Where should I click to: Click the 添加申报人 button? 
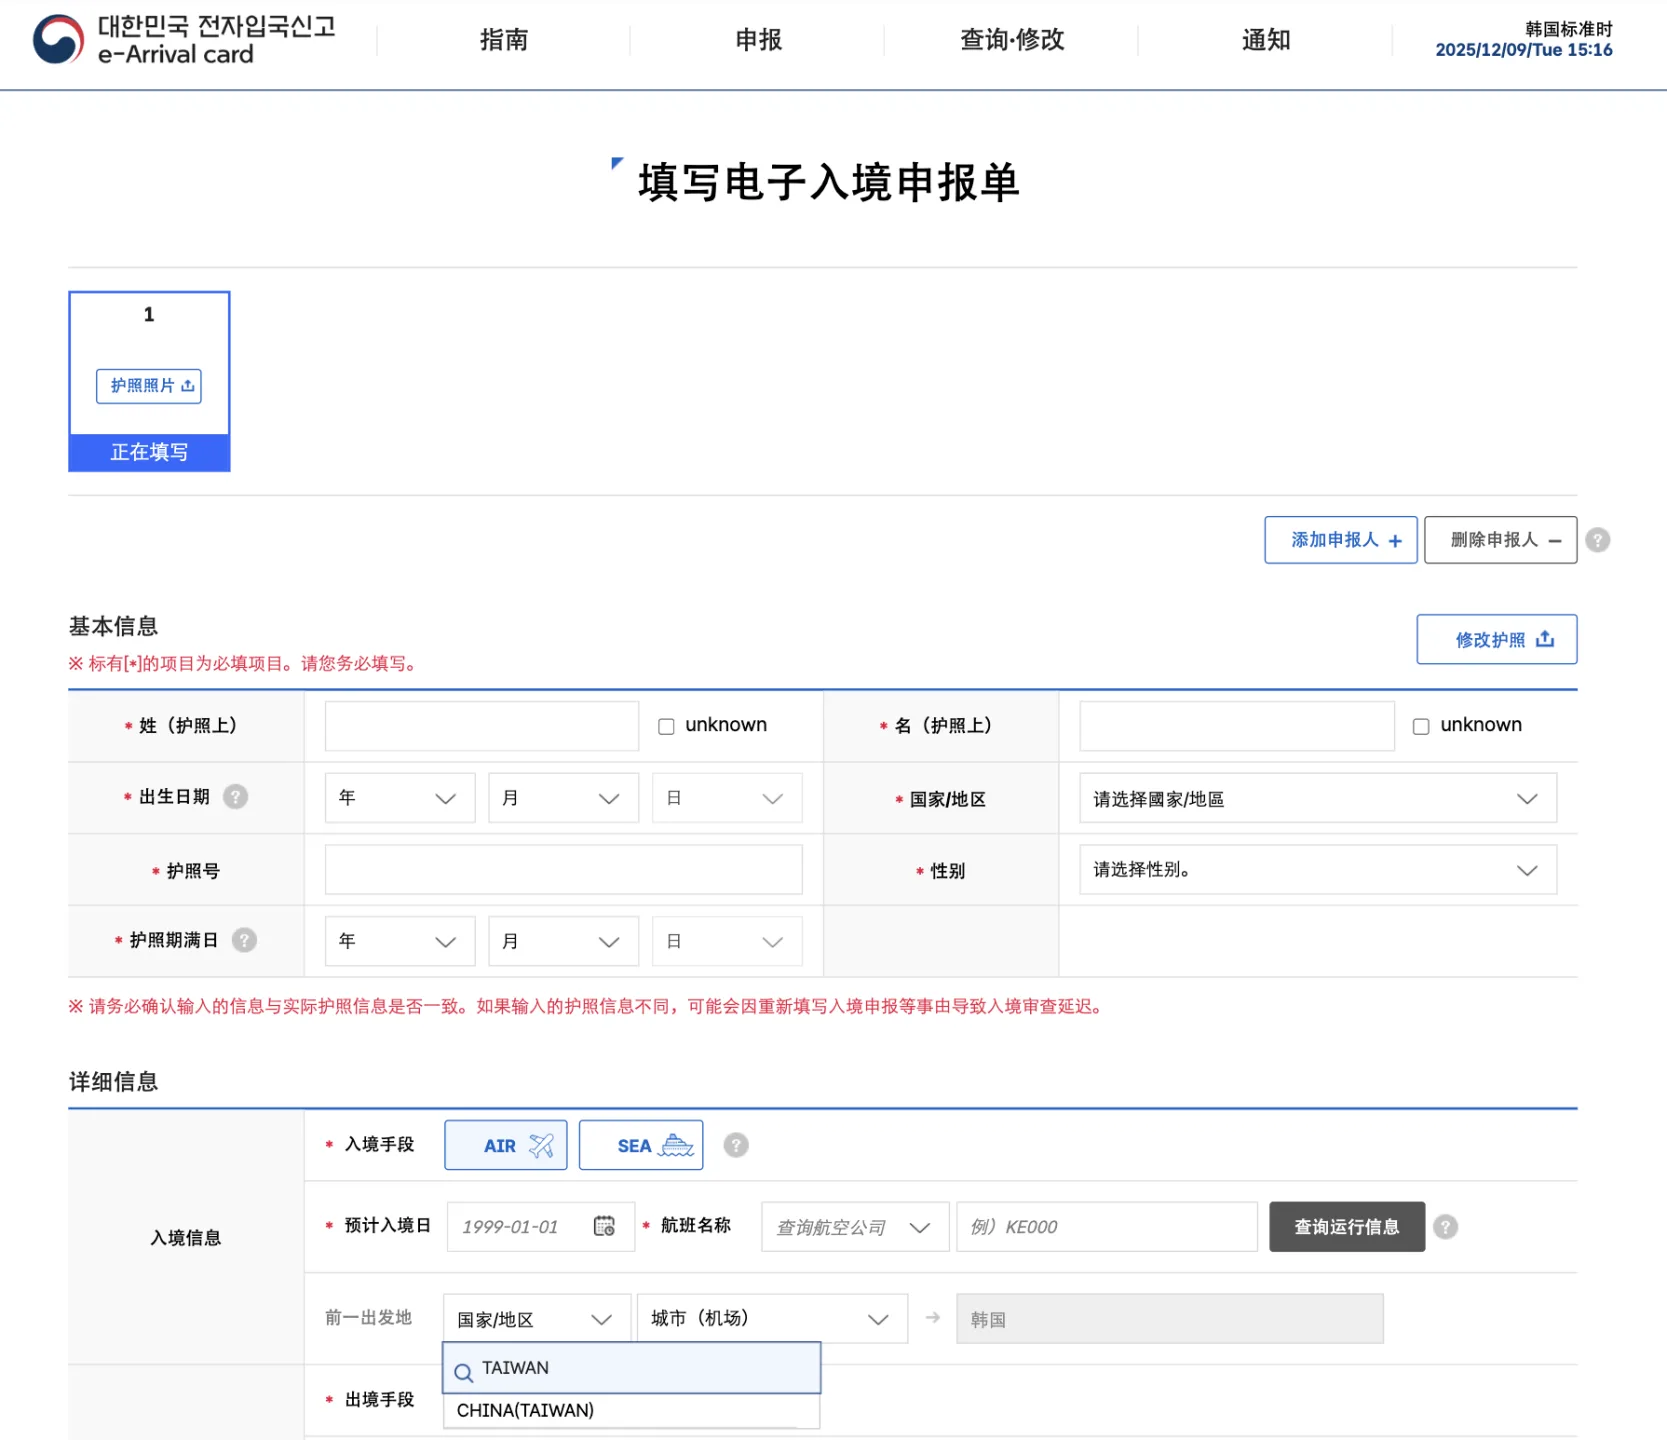pos(1340,540)
